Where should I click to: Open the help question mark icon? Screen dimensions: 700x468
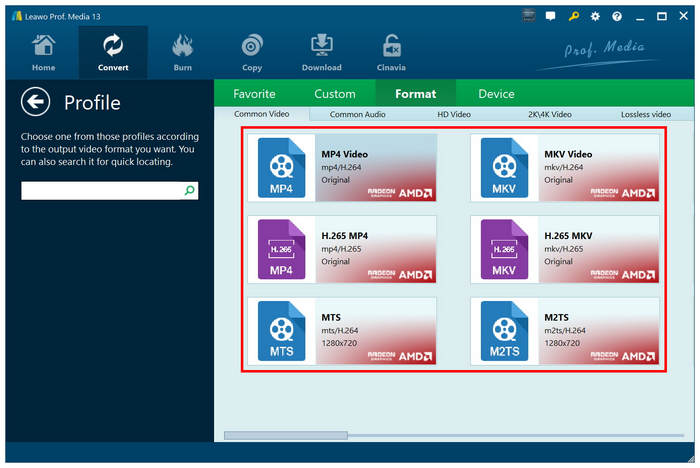point(617,17)
